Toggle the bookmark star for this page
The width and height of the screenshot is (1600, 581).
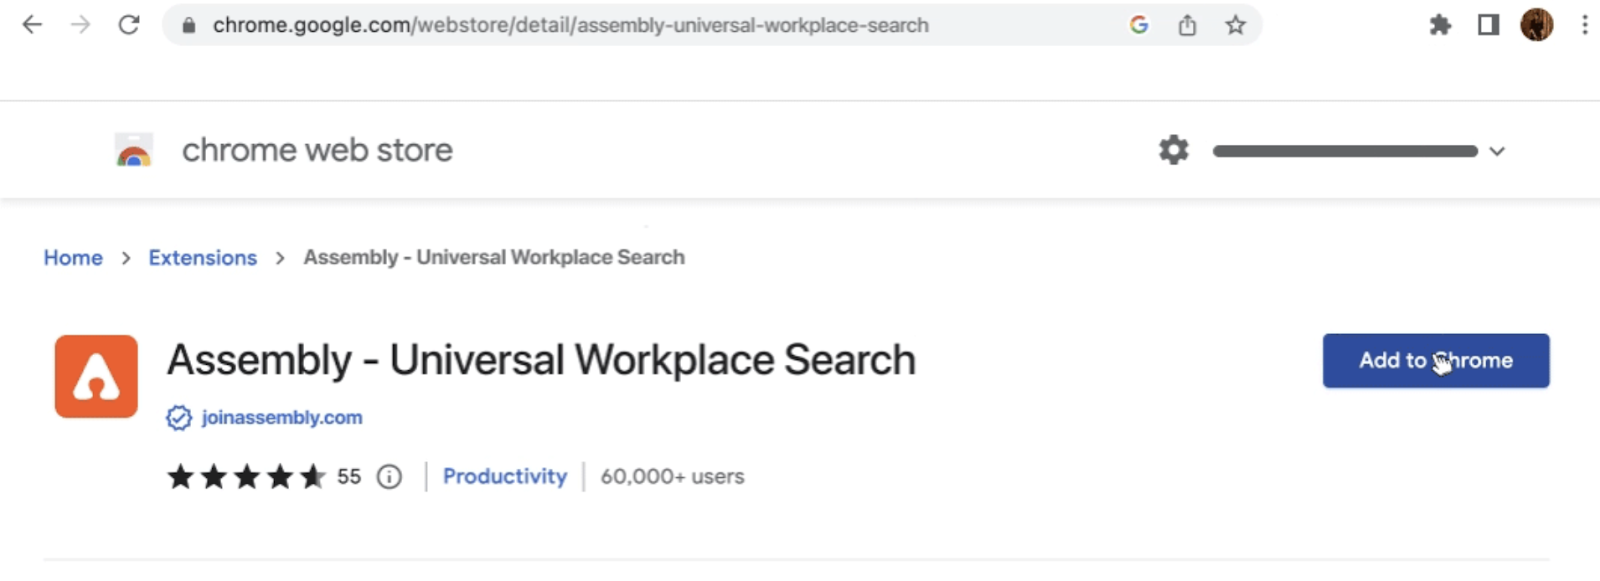[x=1235, y=25]
